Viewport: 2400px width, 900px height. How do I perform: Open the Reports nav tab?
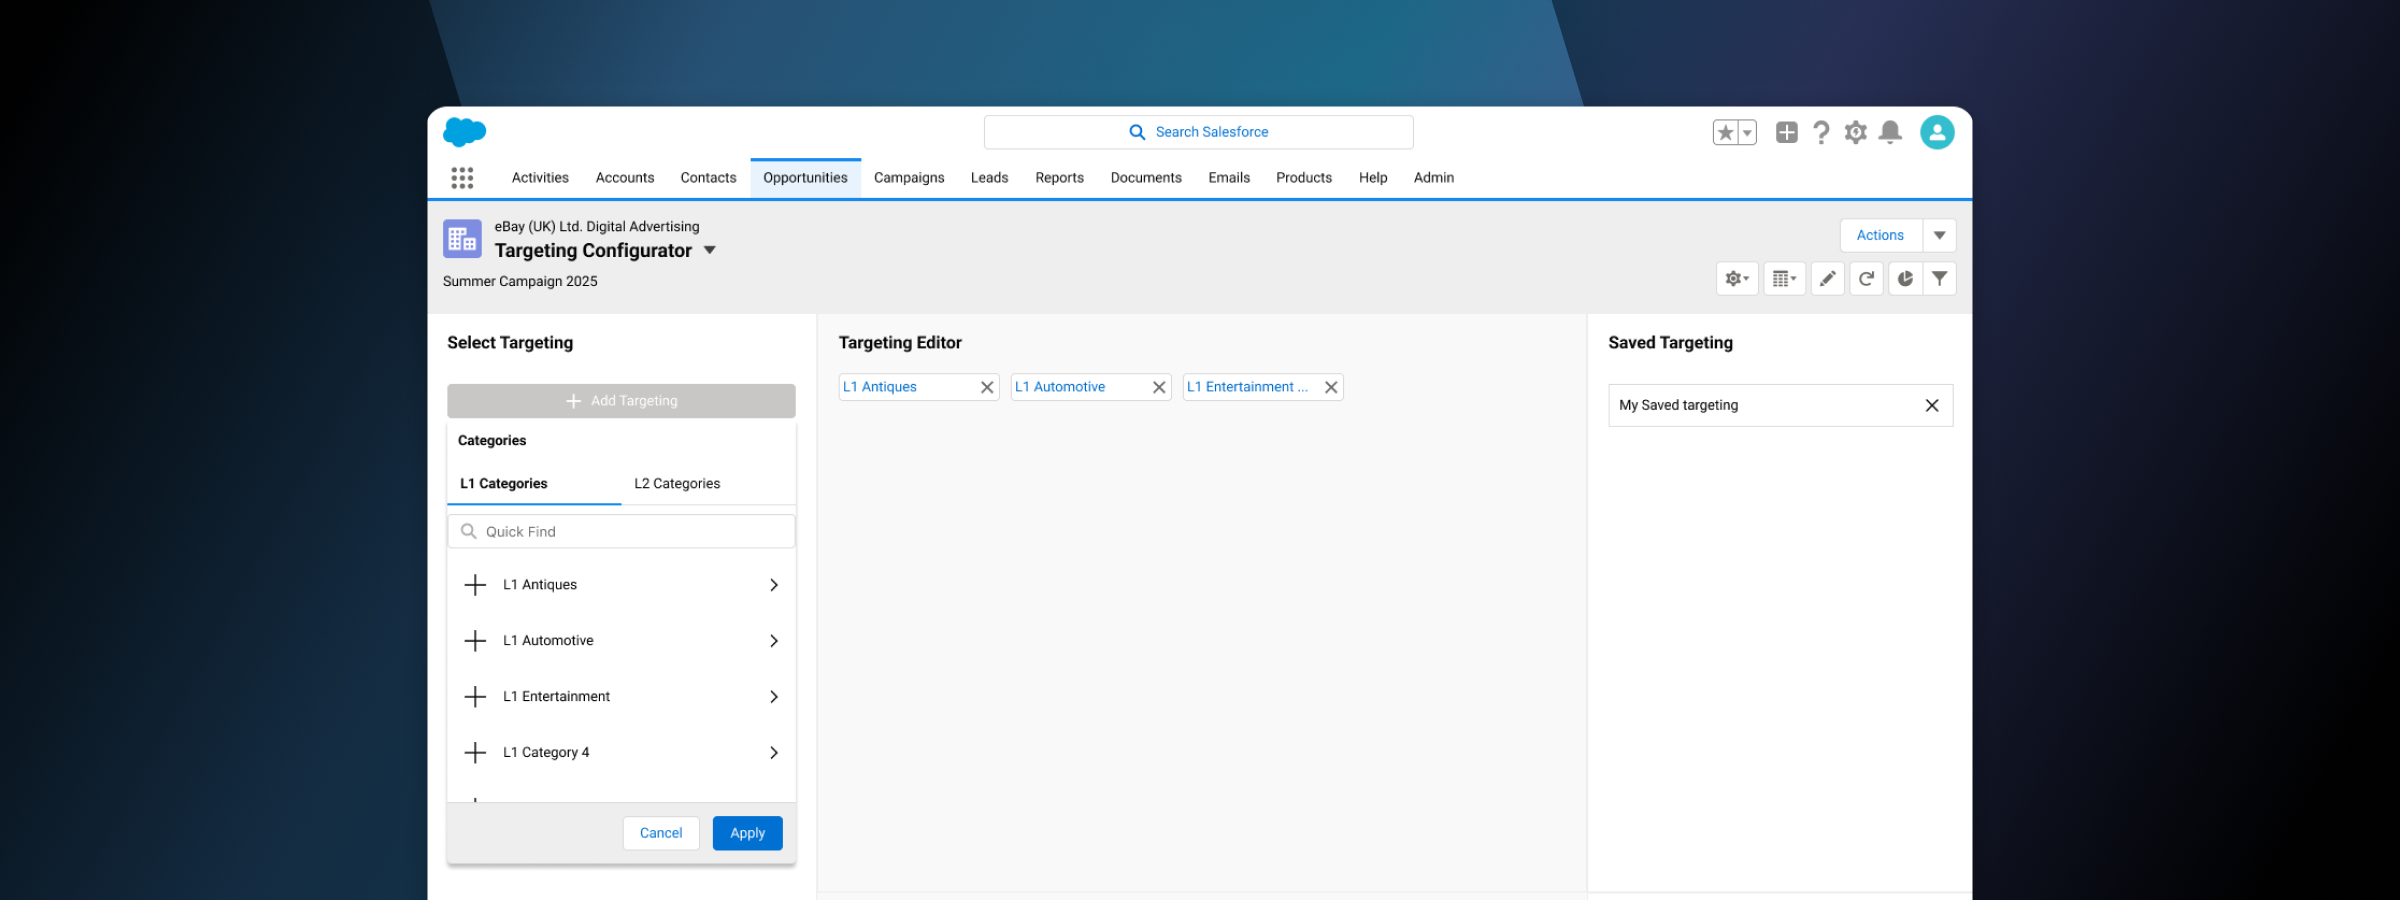[1059, 178]
